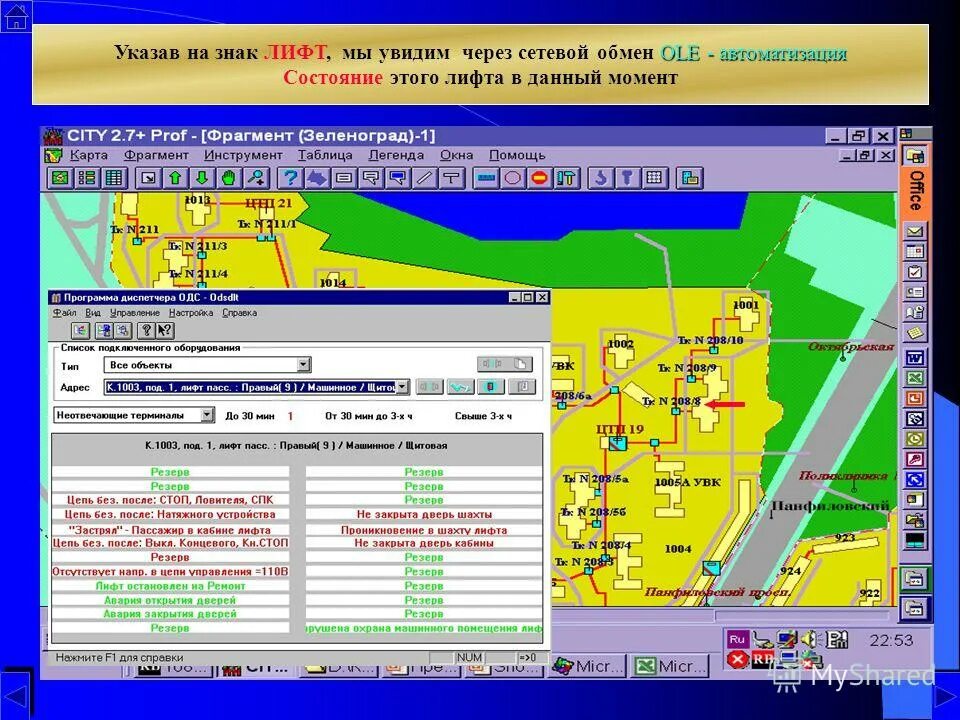Viewport: 960px width, 720px height.
Task: Select the blue ruler measure tool
Action: click(486, 178)
